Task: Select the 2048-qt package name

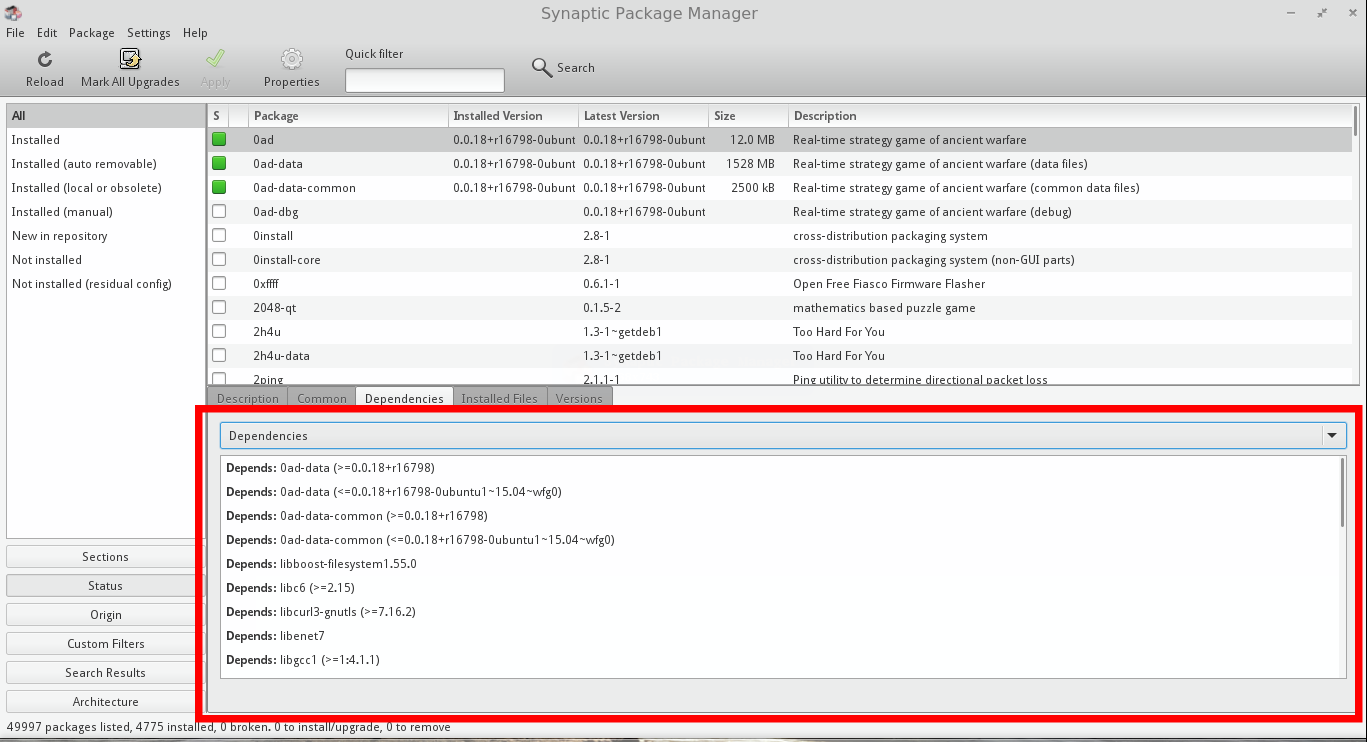Action: tap(275, 308)
